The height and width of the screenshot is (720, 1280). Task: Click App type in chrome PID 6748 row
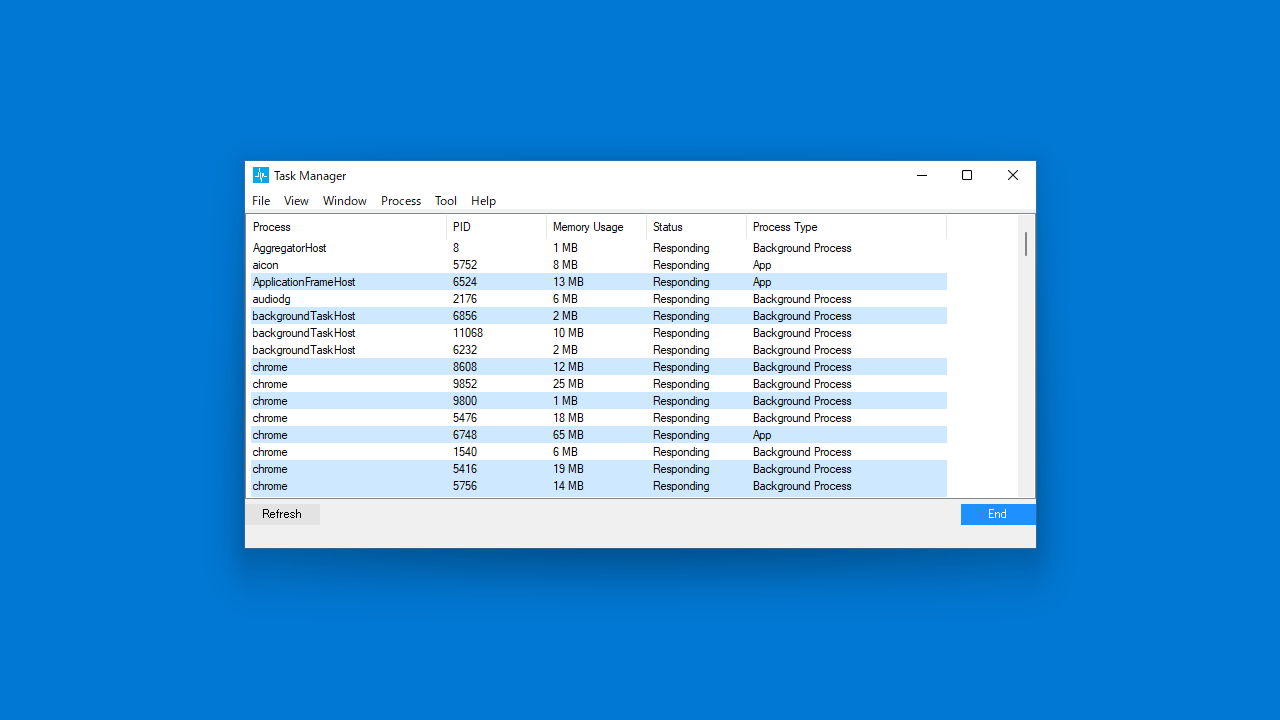762,435
